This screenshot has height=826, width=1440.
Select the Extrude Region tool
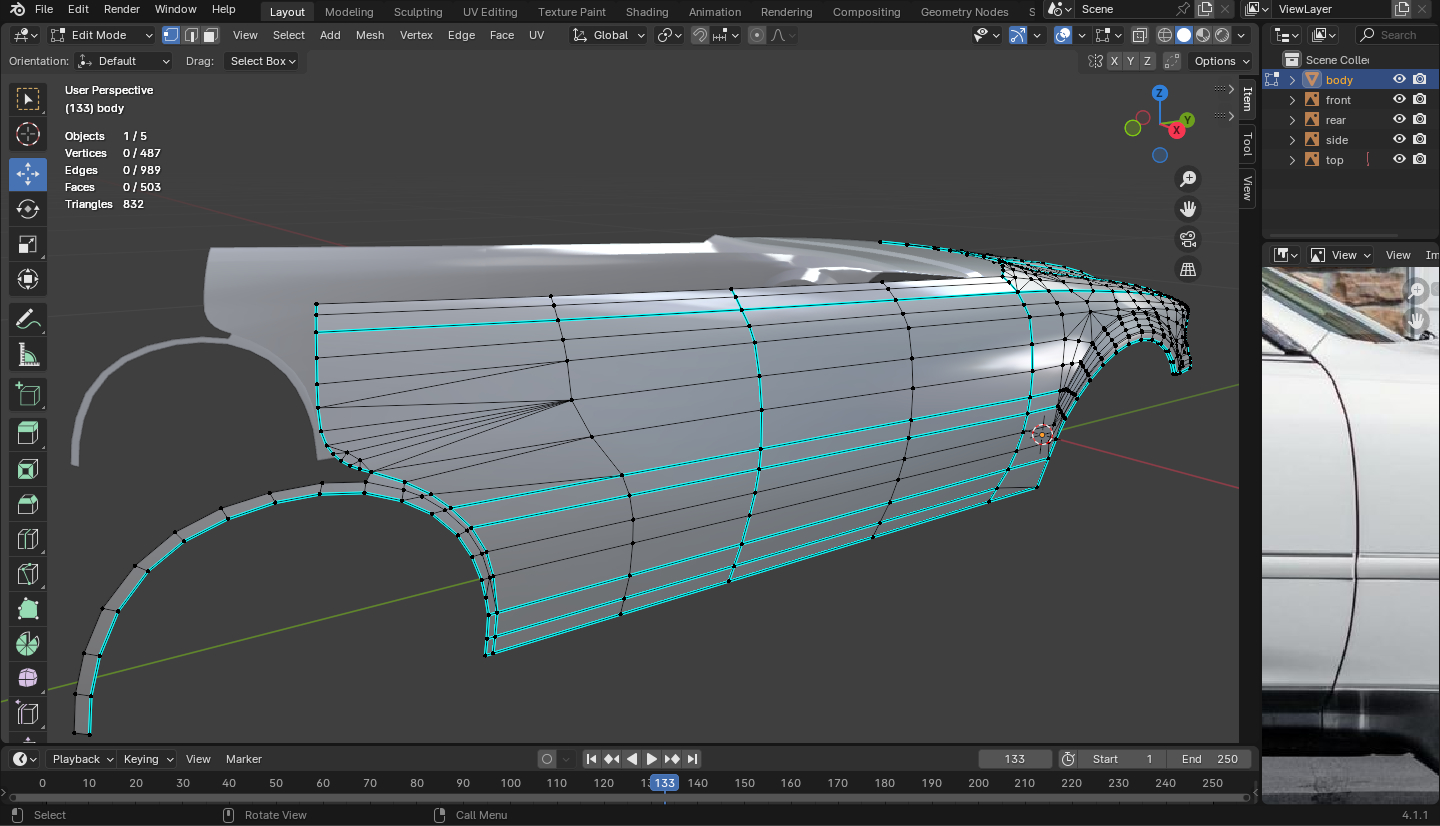point(28,432)
